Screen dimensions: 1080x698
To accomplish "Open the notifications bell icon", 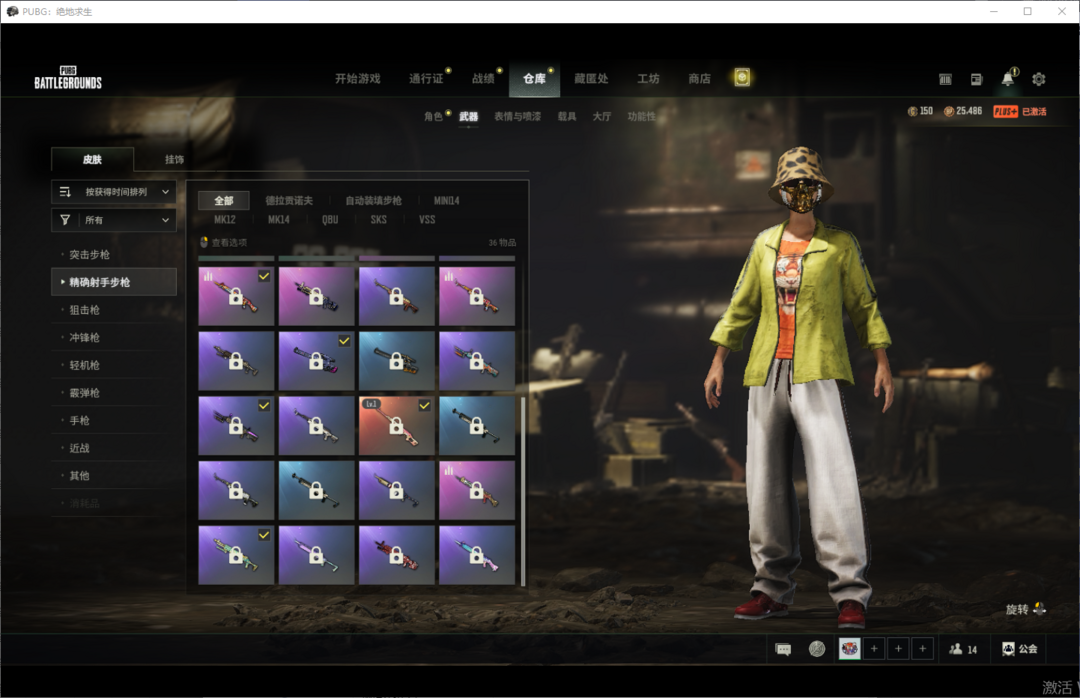I will (1008, 79).
